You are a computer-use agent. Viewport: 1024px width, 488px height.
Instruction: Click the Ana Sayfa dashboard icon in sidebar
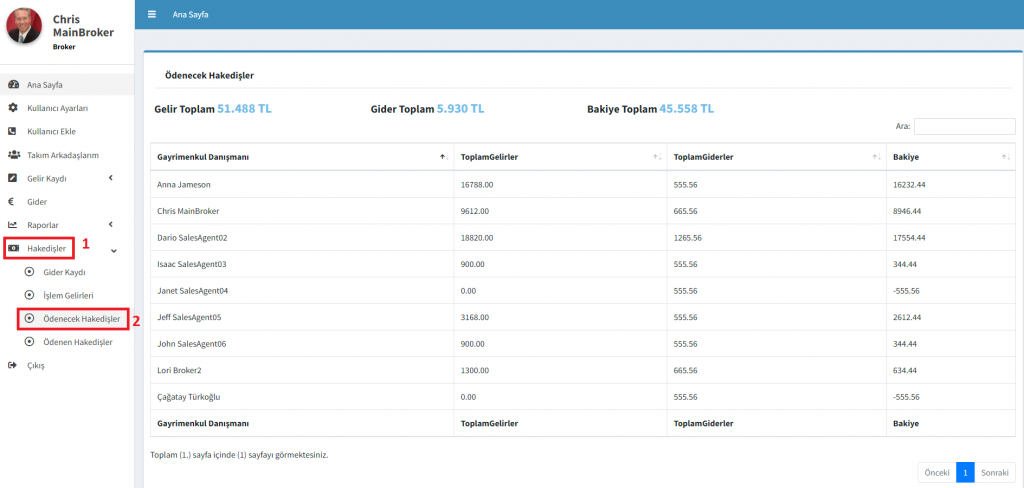13,85
